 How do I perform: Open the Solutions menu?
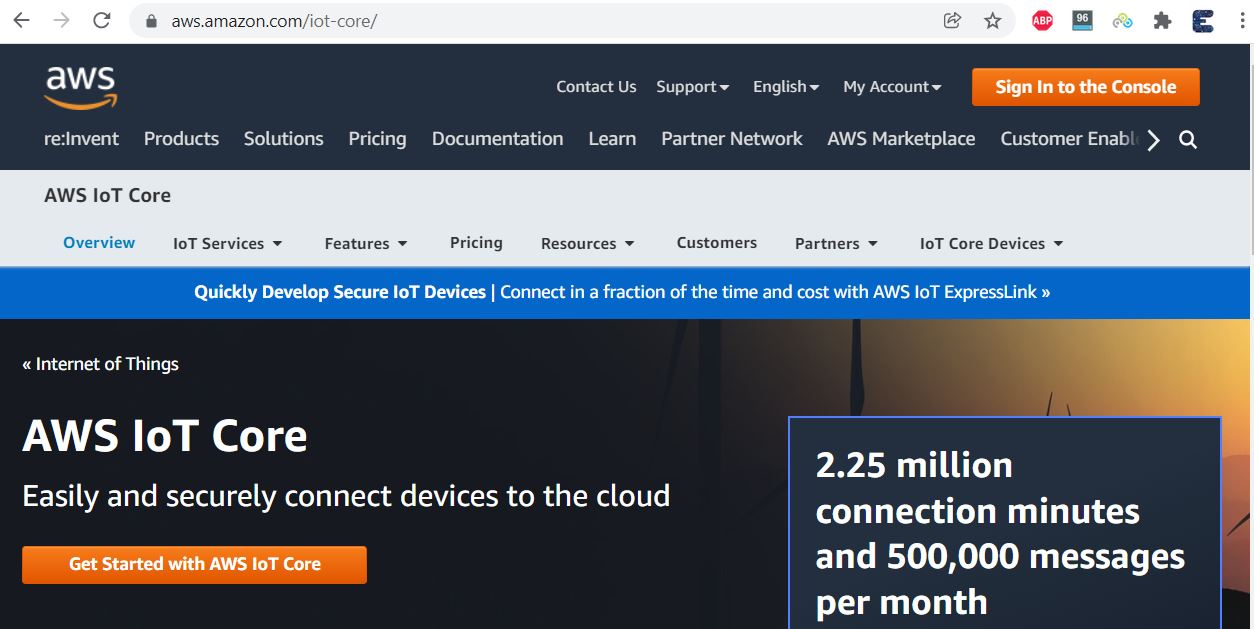pos(284,139)
